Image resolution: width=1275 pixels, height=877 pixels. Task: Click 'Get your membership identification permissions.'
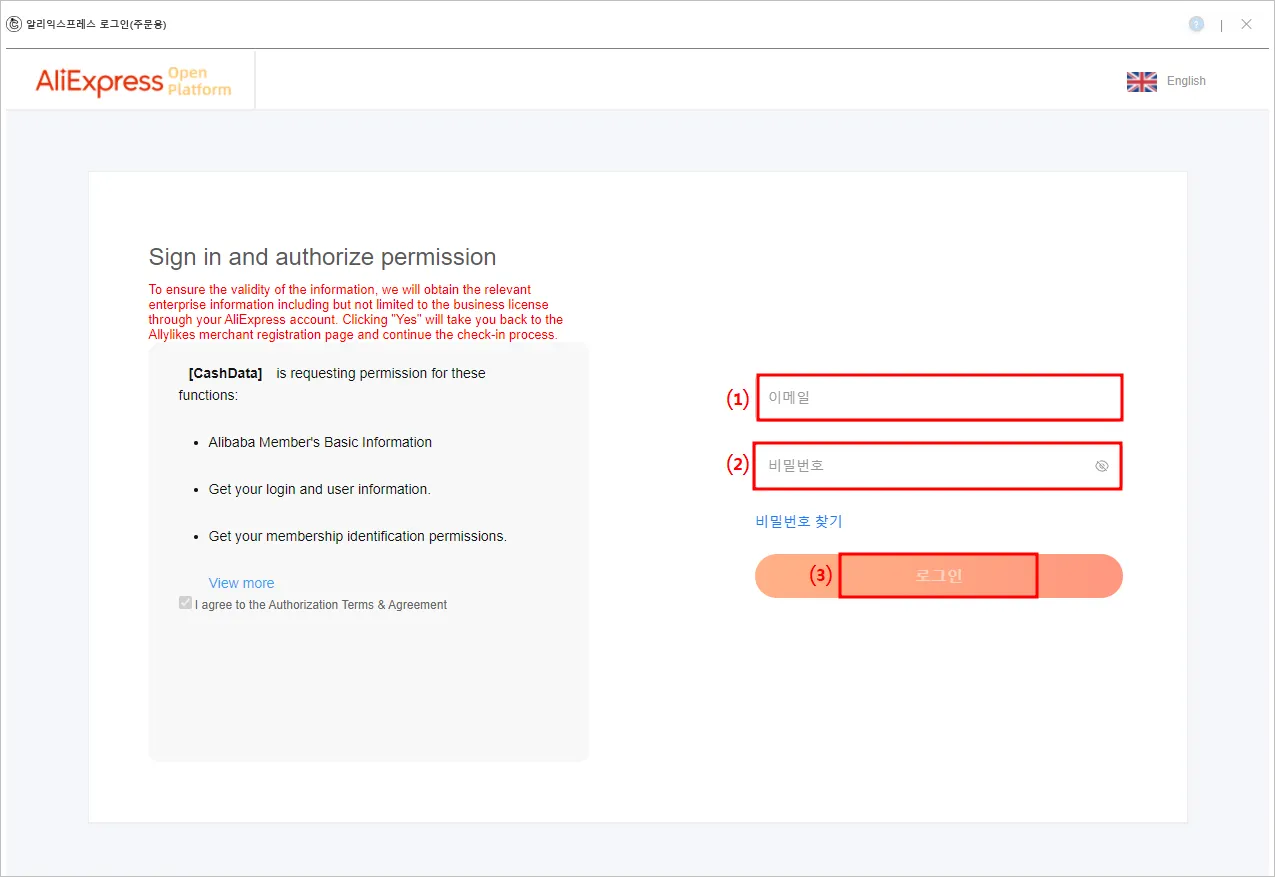click(357, 536)
